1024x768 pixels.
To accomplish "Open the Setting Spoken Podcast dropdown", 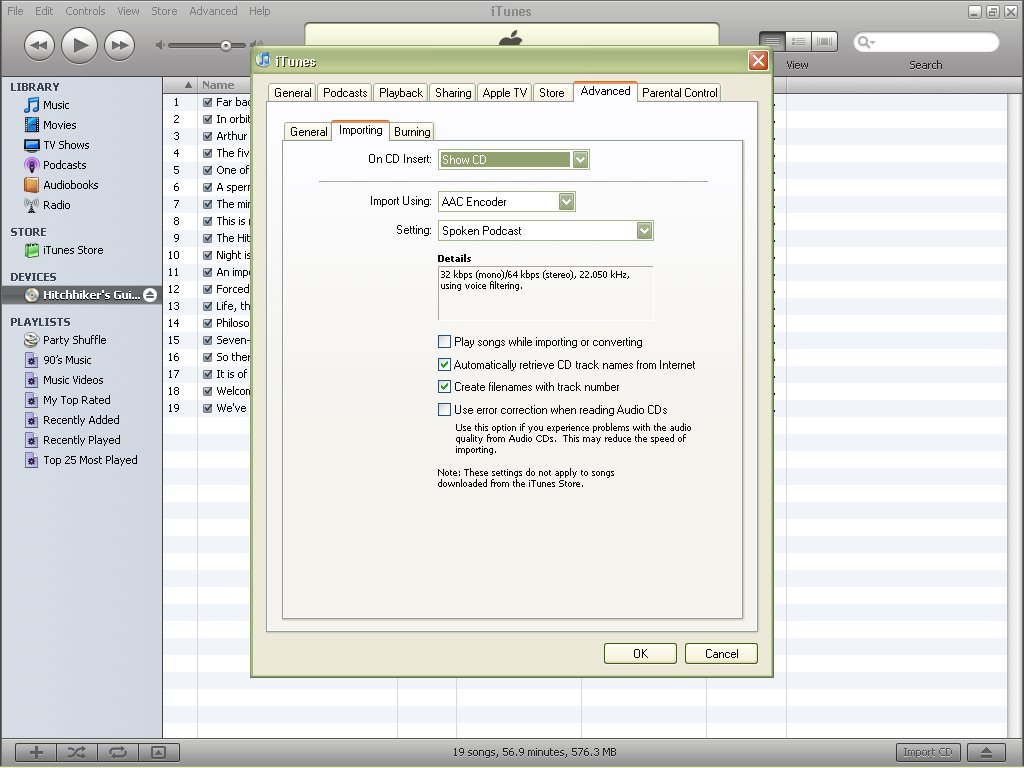I will pos(546,231).
